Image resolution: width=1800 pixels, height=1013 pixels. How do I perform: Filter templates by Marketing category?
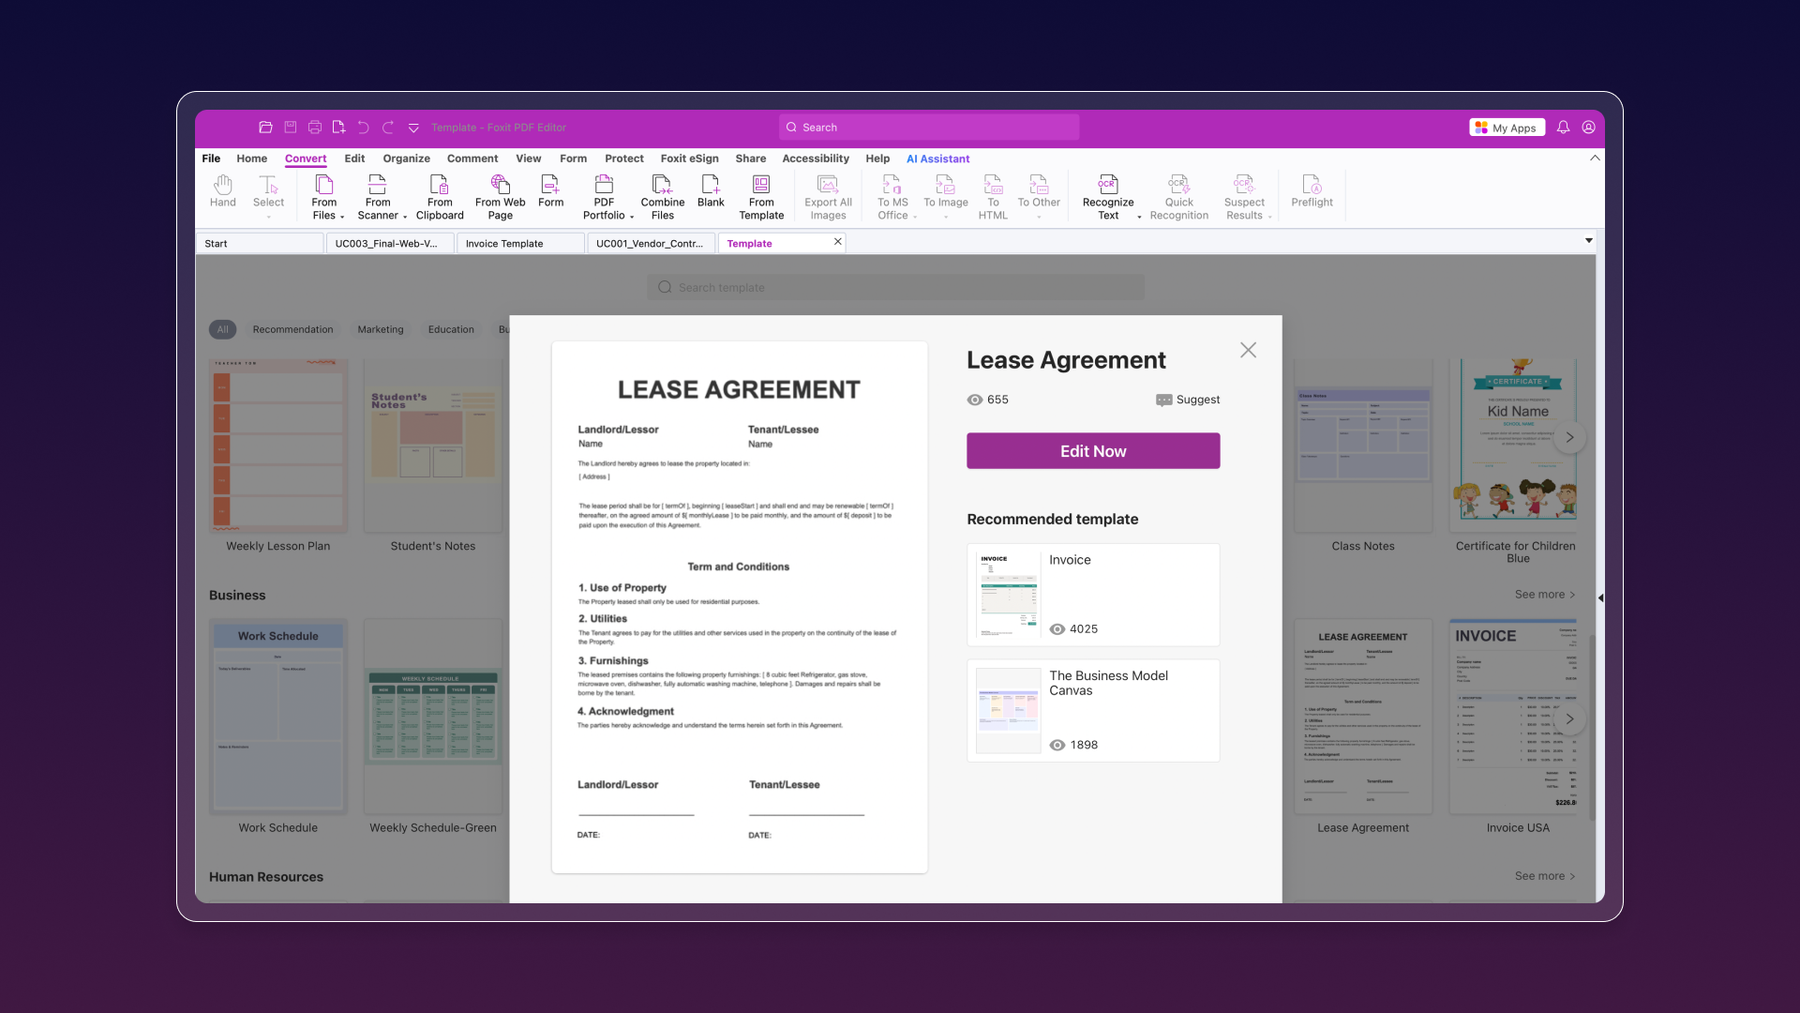tap(380, 329)
